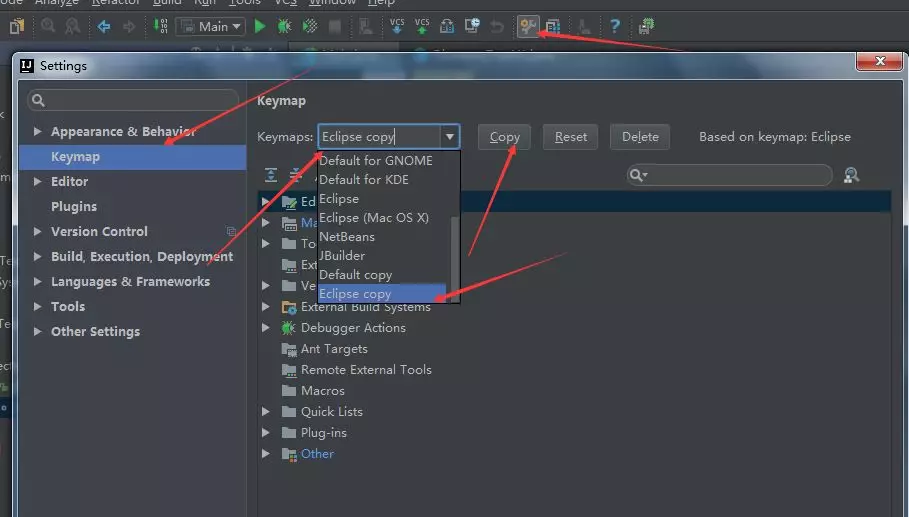This screenshot has width=909, height=517.
Task: Toggle the Keymaps combo box arrow
Action: pos(450,137)
